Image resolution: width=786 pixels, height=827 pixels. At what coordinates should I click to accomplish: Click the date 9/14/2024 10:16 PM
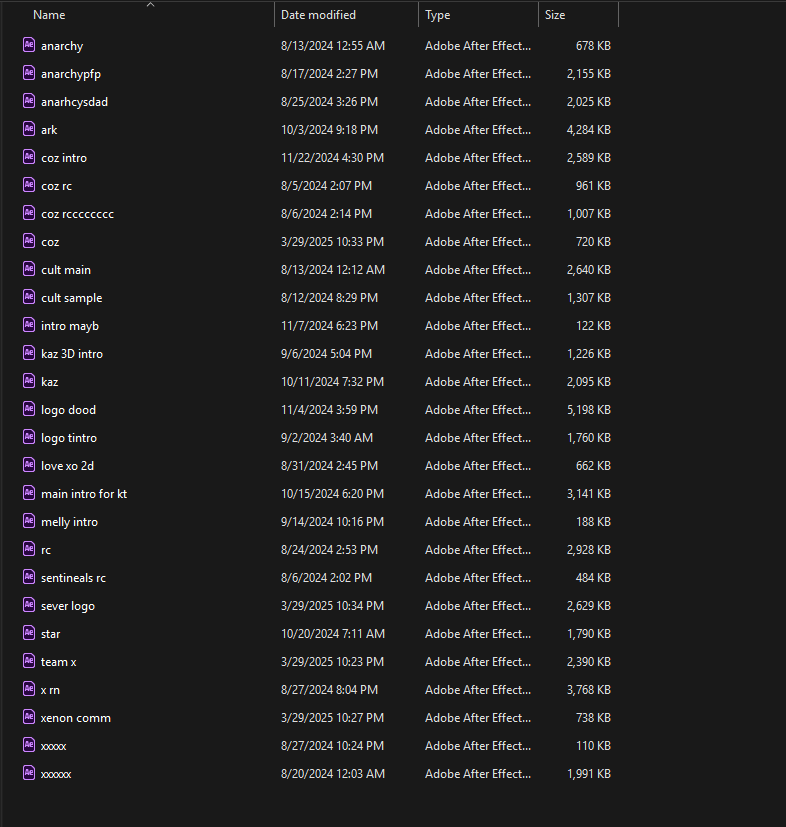click(332, 522)
